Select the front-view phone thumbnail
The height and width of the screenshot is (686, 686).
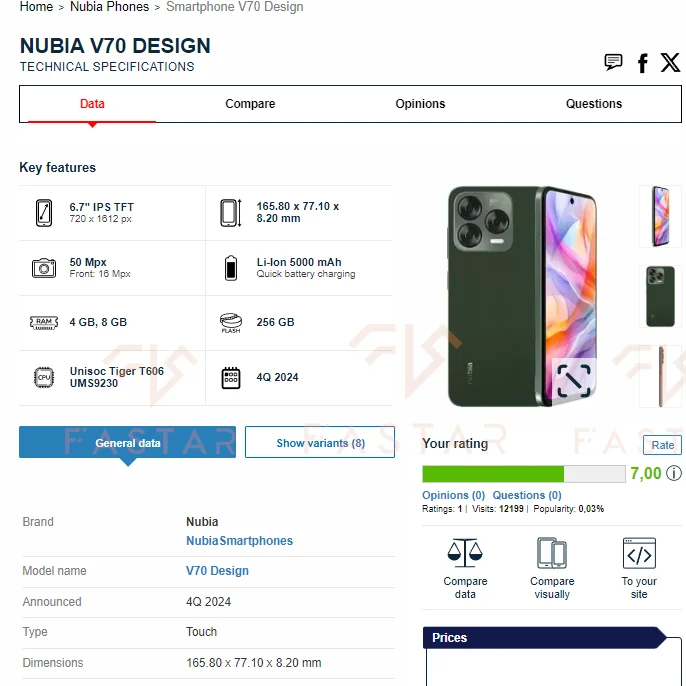(660, 216)
